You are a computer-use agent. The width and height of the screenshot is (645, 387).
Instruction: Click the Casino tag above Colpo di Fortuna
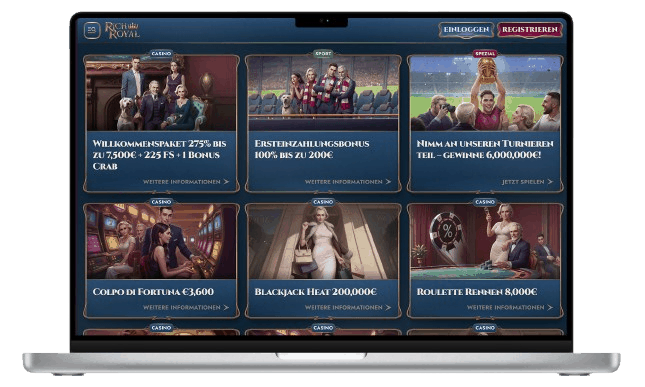click(x=161, y=202)
